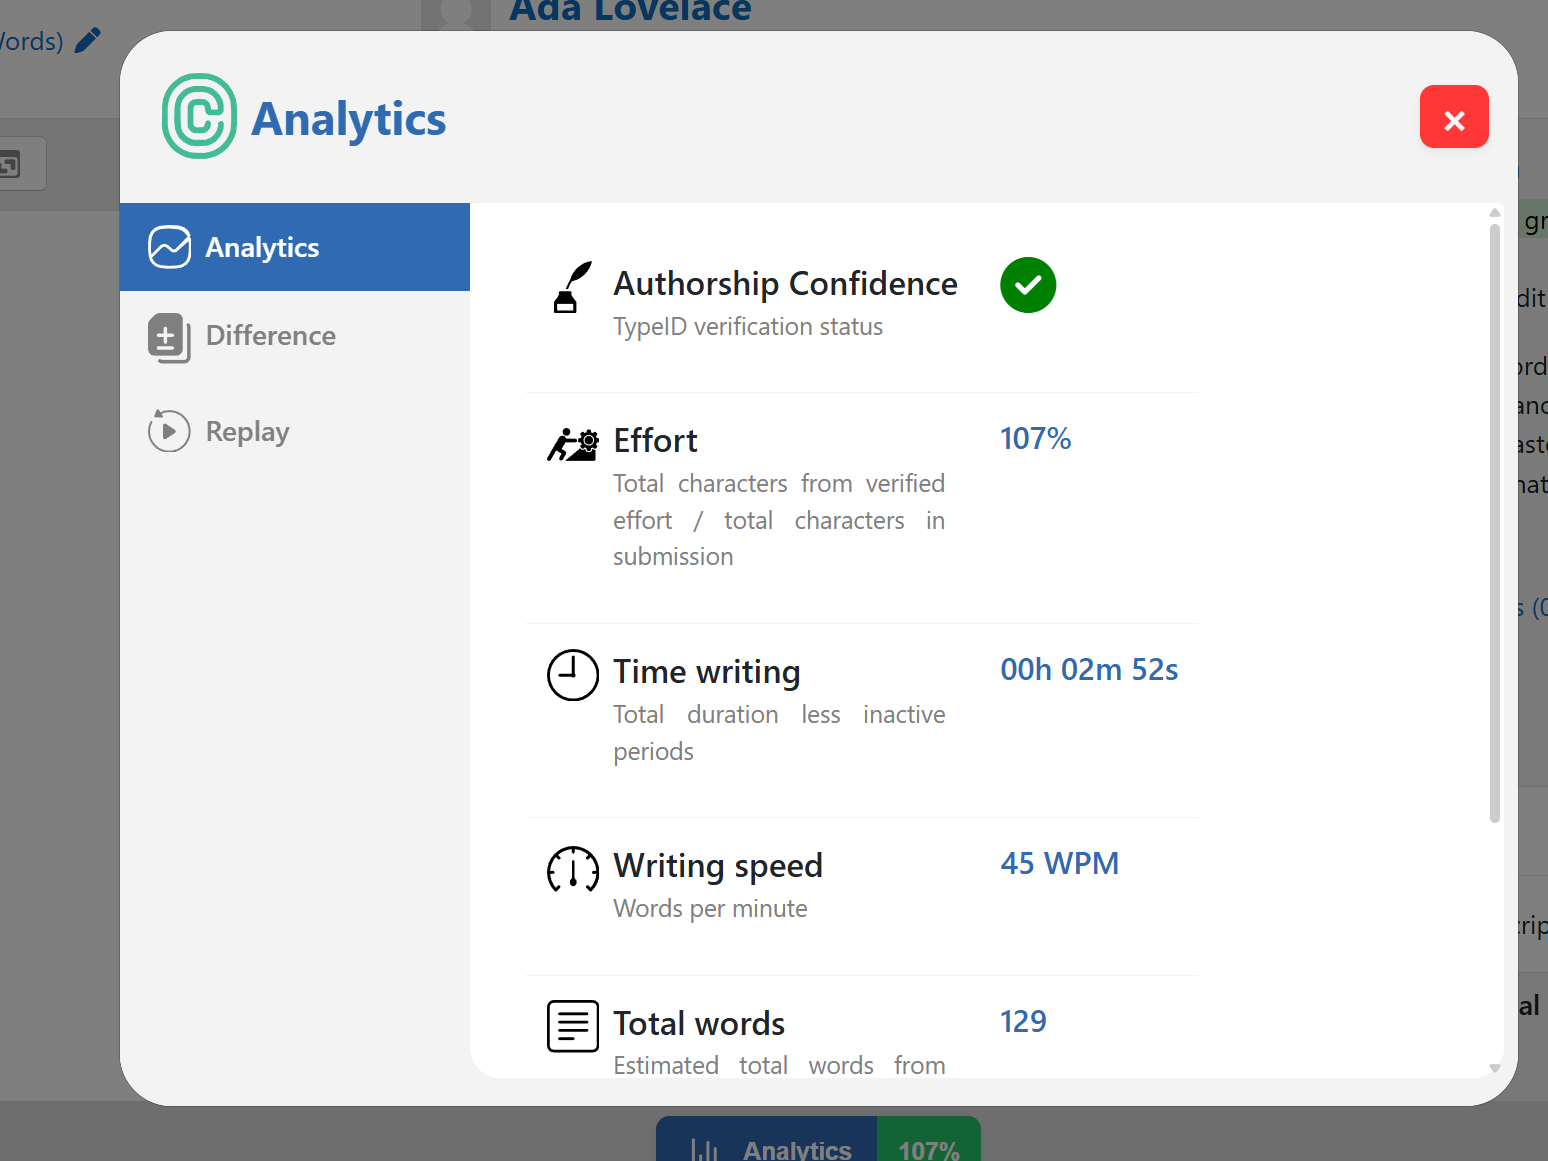Click the Effort pushing-gear icon
Image resolution: width=1548 pixels, height=1161 pixels.
(x=572, y=444)
